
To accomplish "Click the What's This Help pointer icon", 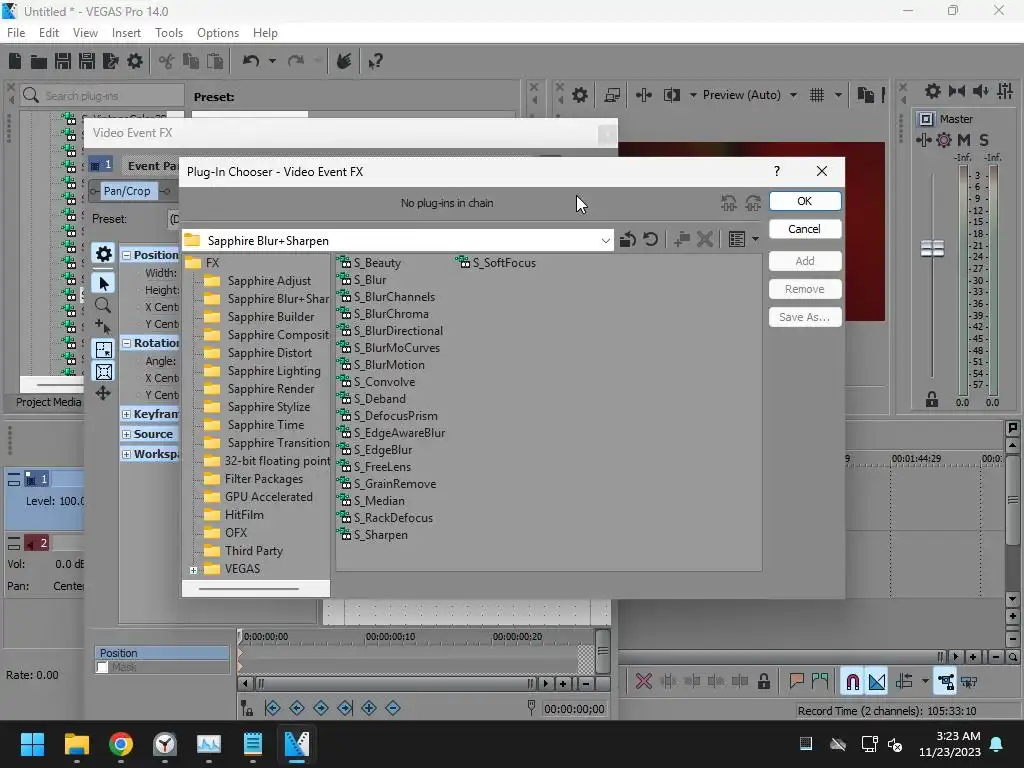I will 375,61.
